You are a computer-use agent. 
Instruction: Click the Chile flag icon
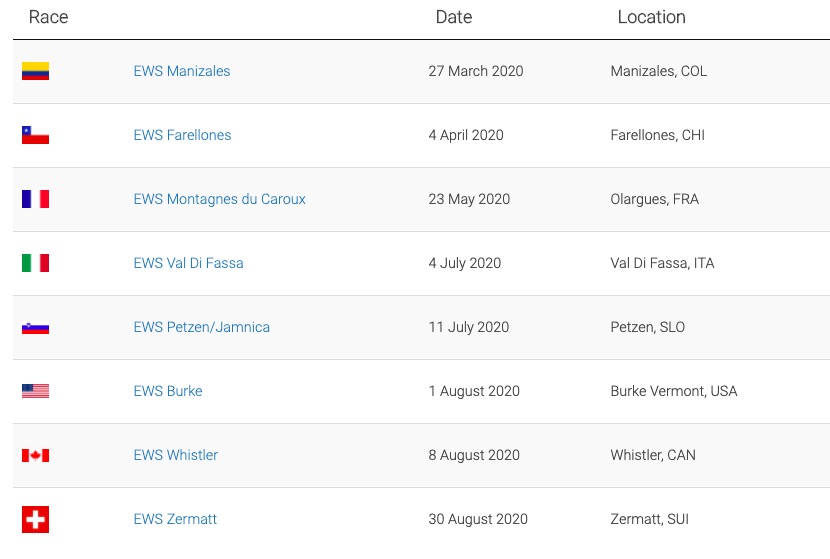tap(35, 135)
